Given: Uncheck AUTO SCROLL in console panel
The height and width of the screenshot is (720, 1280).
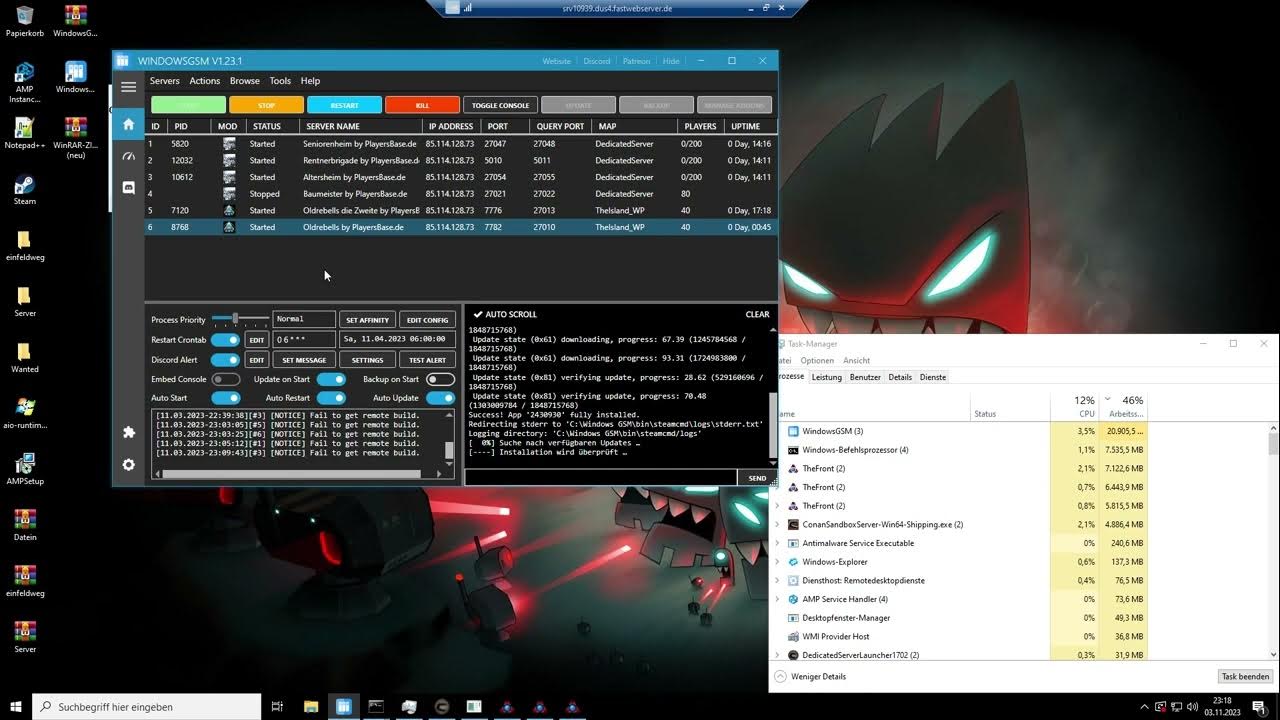Looking at the screenshot, I should (477, 314).
